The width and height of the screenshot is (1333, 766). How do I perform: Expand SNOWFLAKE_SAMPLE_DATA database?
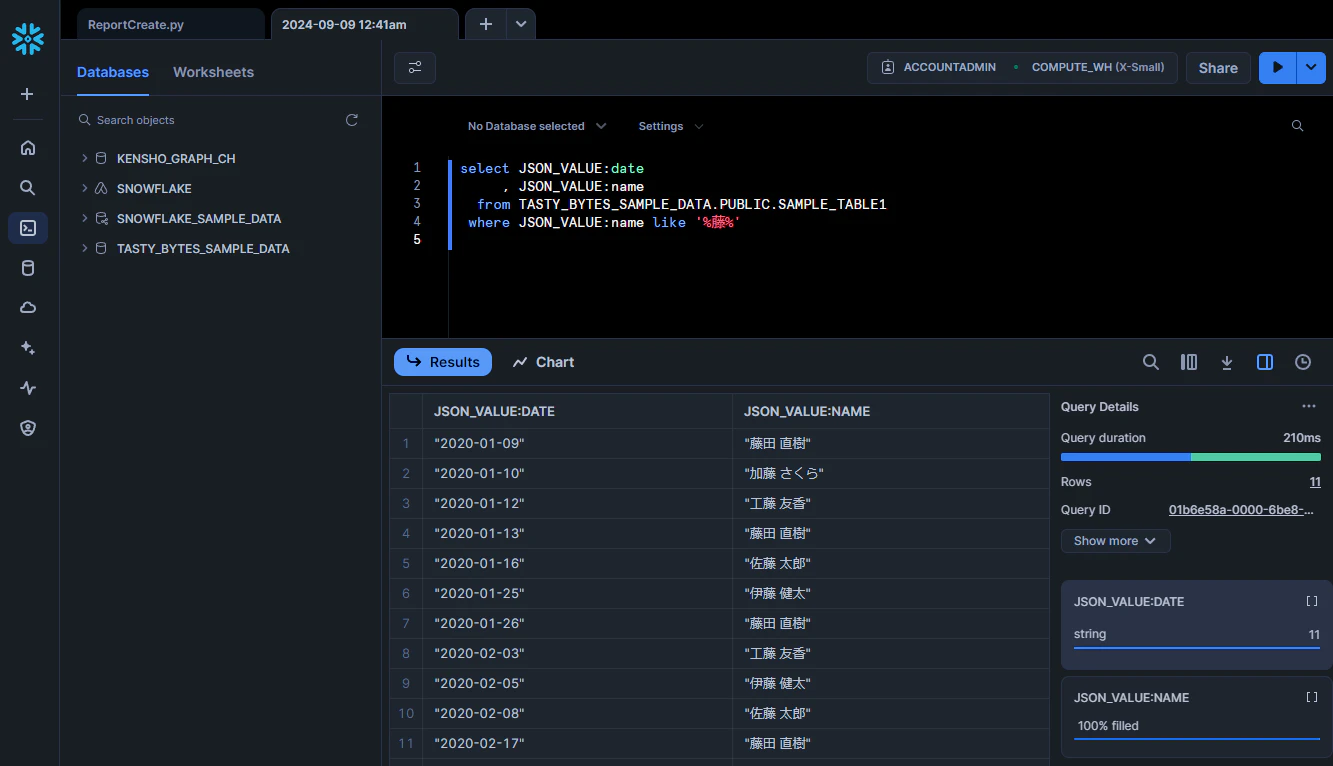(x=85, y=219)
